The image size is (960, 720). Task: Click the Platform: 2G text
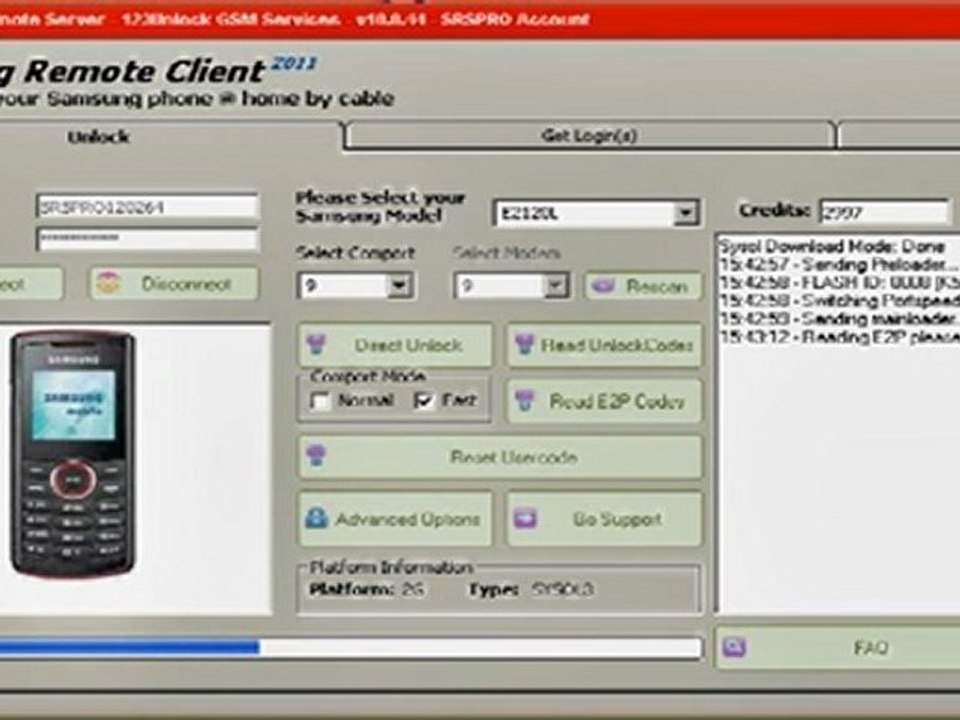point(367,589)
